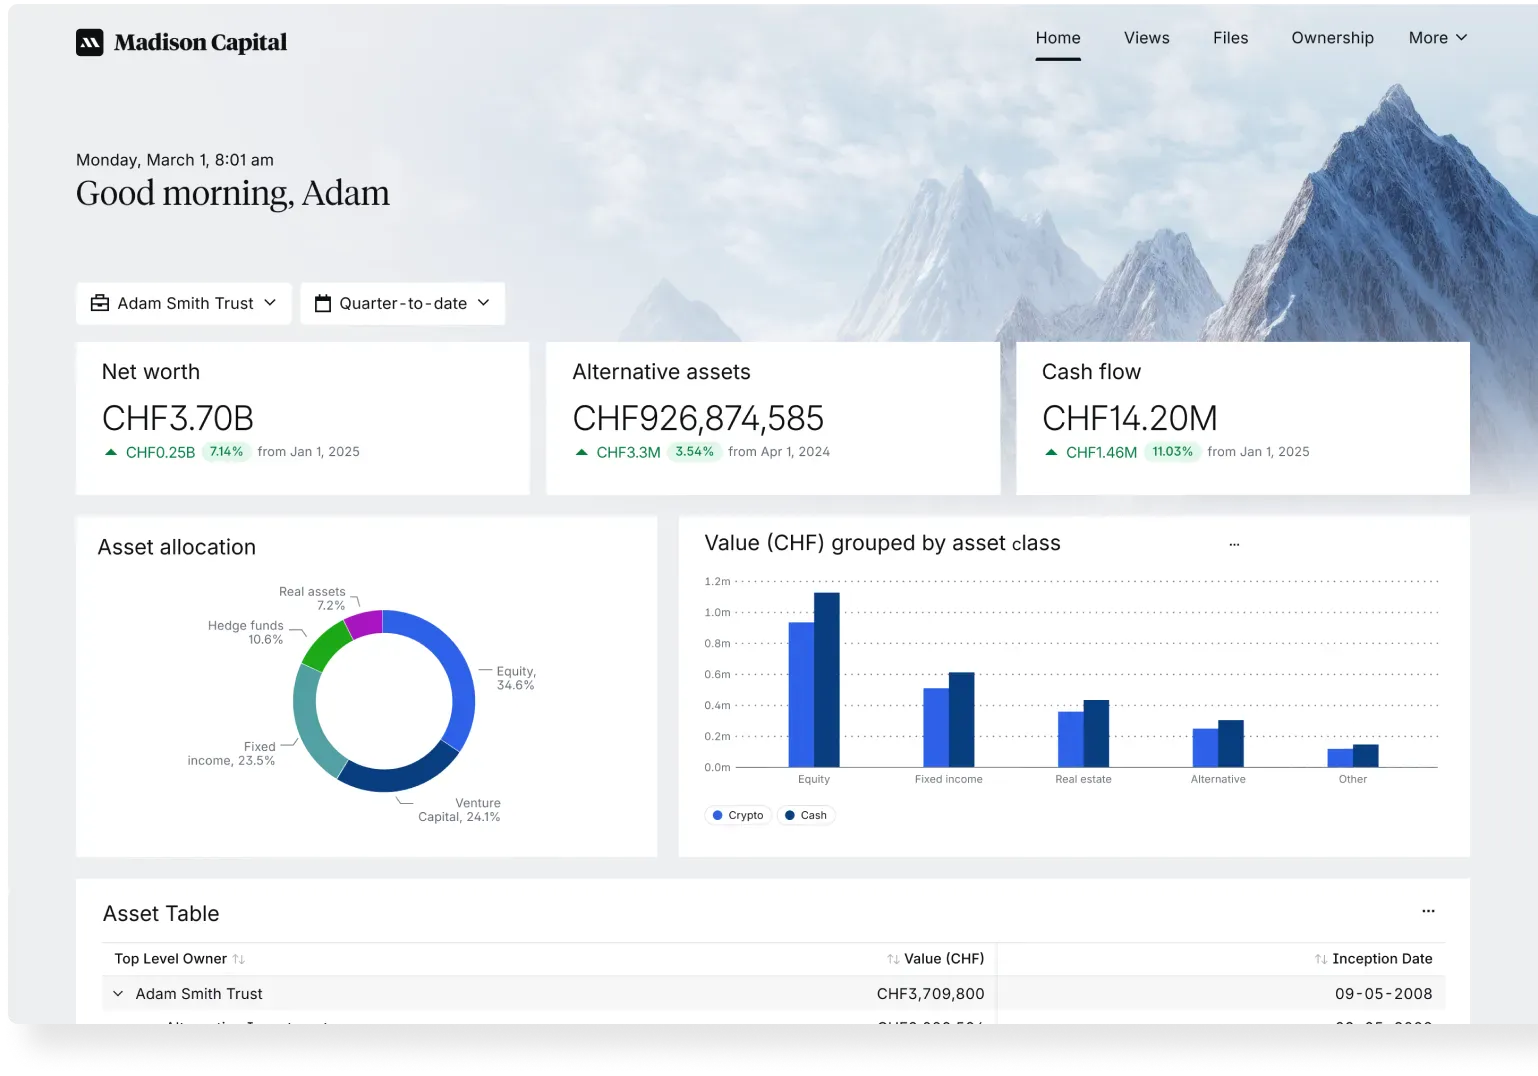Open the Alternative assets card
The width and height of the screenshot is (1538, 1076).
773,418
